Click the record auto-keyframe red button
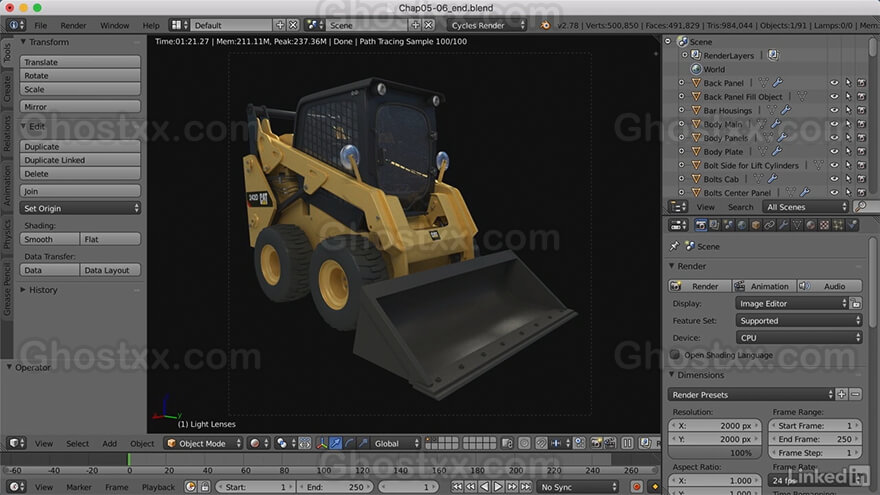The height and width of the screenshot is (495, 880). (x=636, y=487)
